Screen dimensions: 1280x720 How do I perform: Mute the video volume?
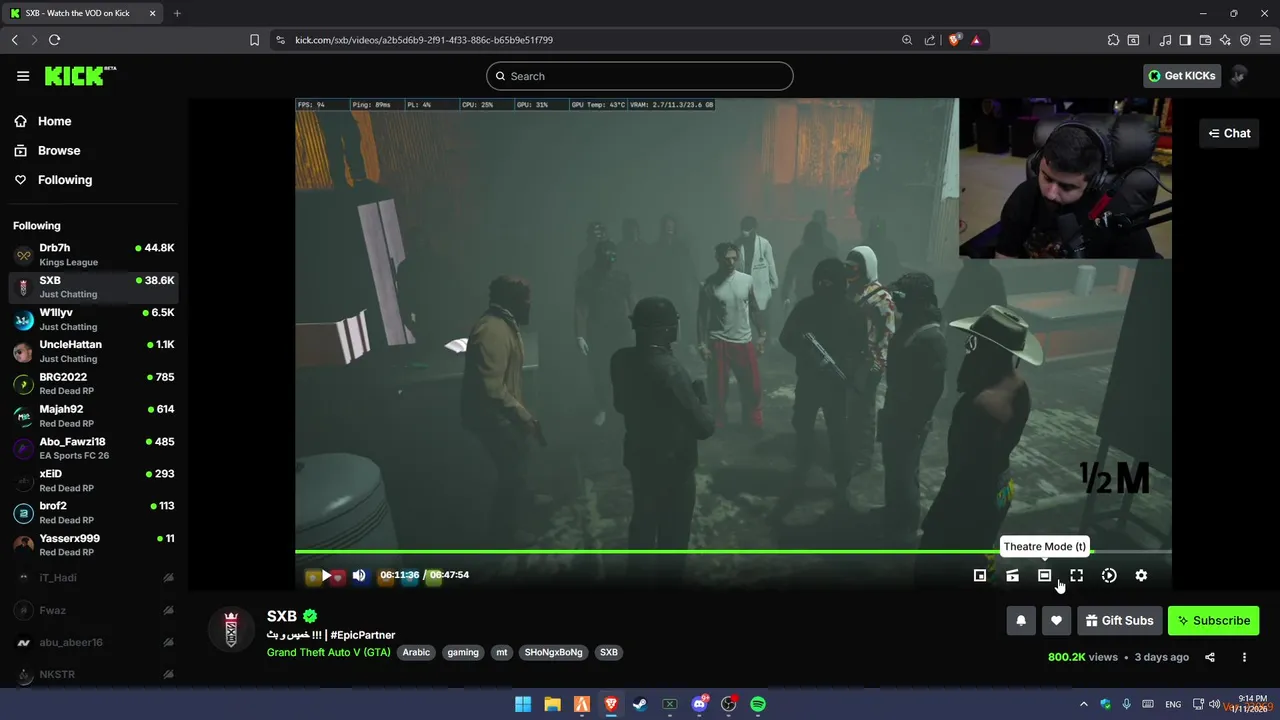pyautogui.click(x=359, y=575)
